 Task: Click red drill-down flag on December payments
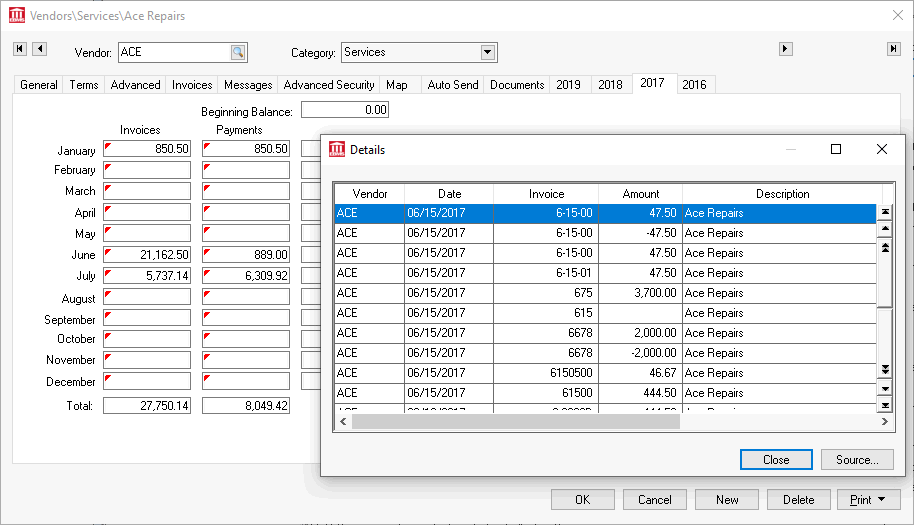pos(207,378)
